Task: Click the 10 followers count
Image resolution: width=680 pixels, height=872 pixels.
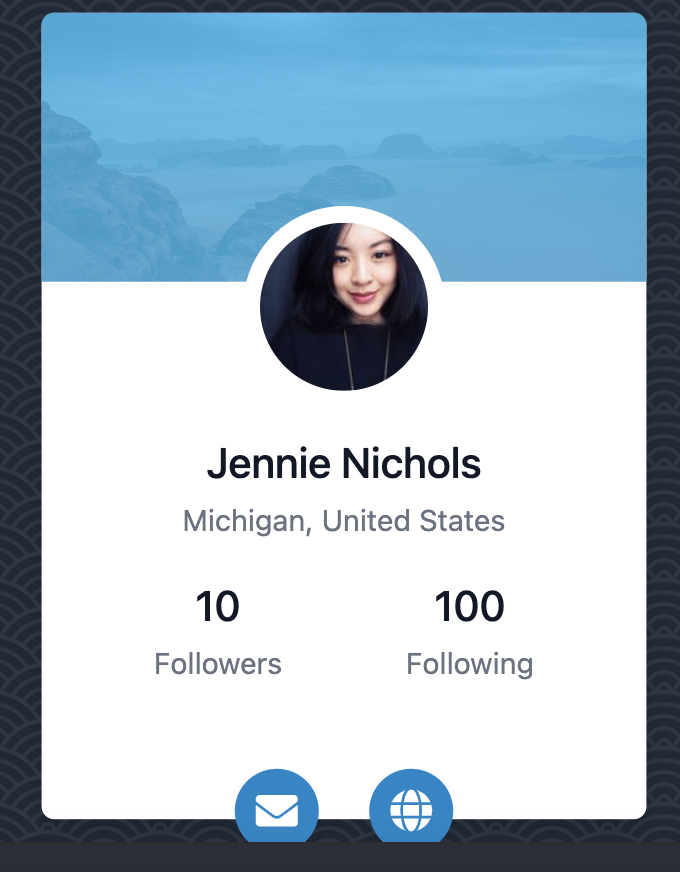Action: coord(217,607)
